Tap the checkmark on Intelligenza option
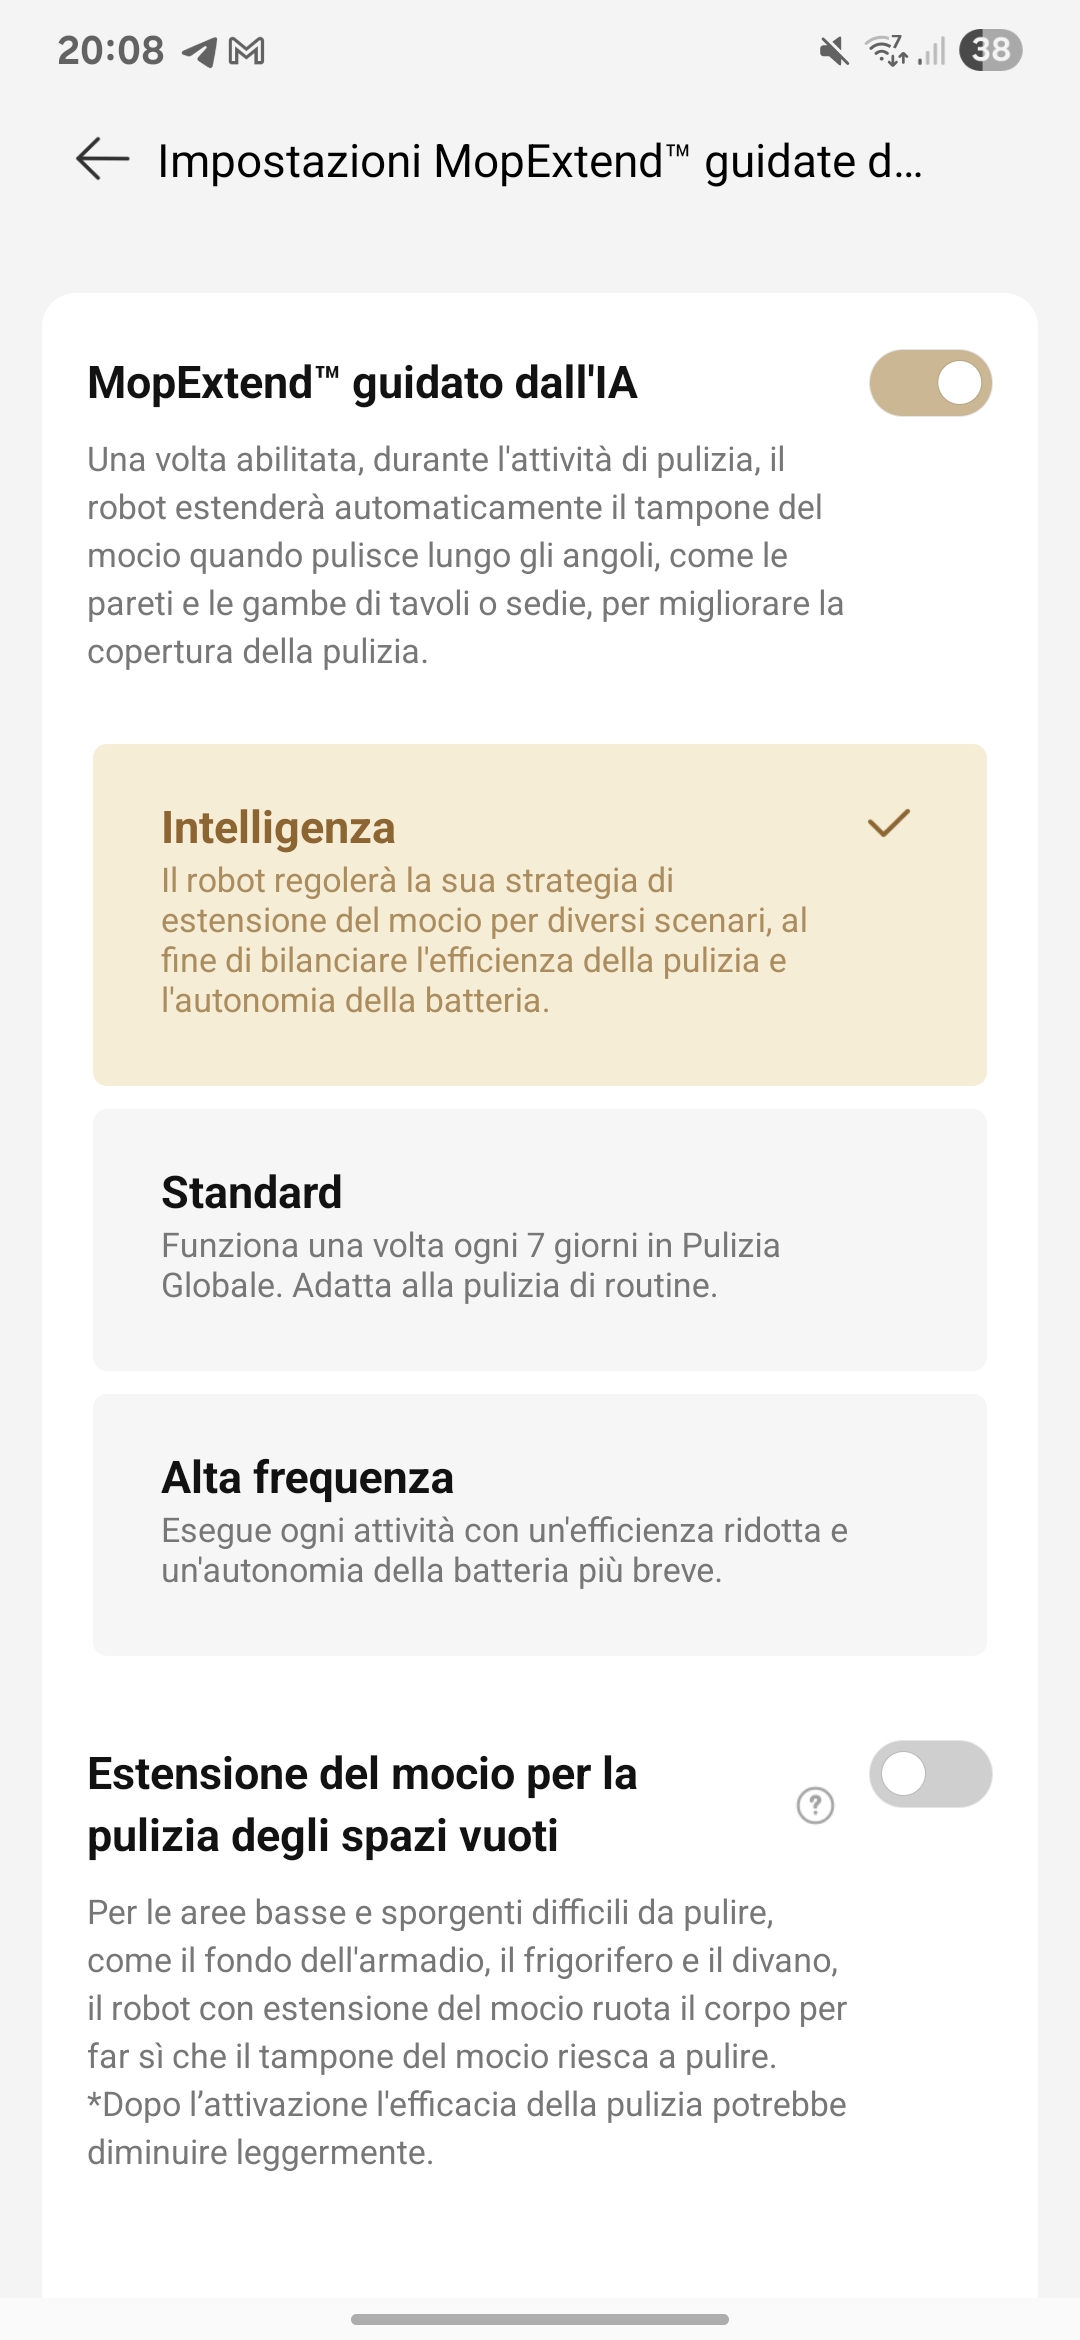Screen dimensions: 1080x2340 888,823
